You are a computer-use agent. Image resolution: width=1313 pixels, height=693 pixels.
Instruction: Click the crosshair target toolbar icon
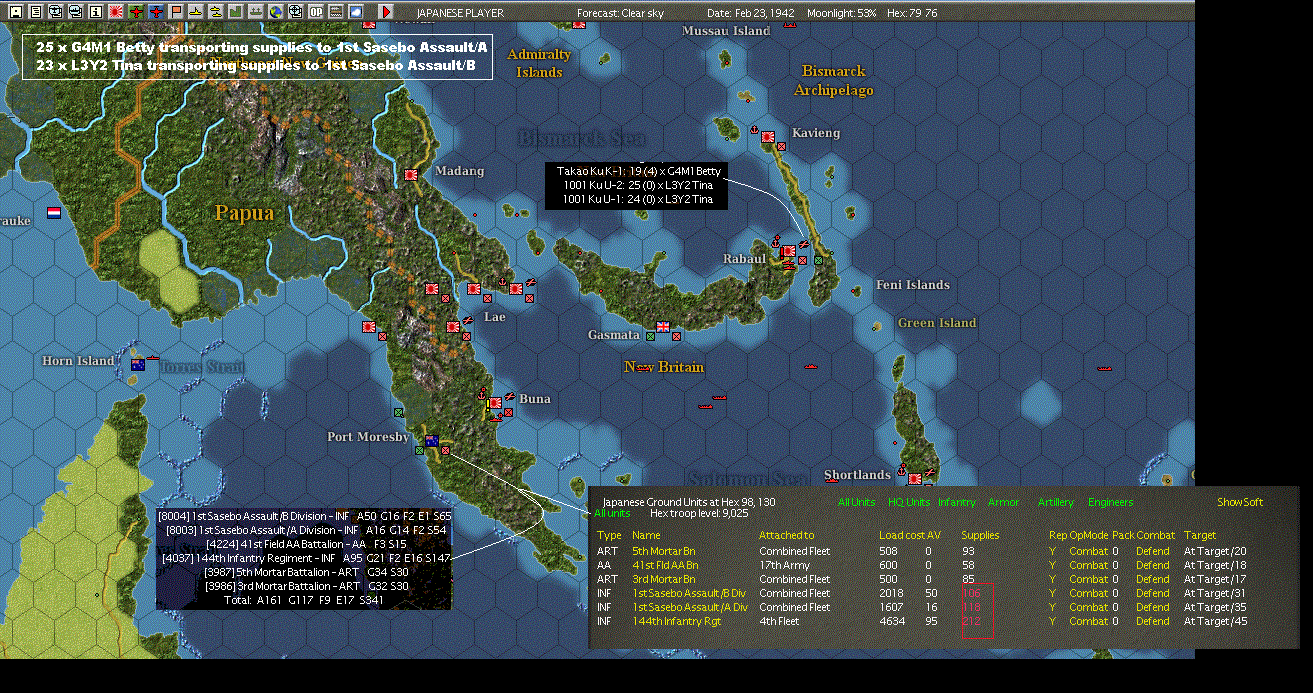[295, 12]
